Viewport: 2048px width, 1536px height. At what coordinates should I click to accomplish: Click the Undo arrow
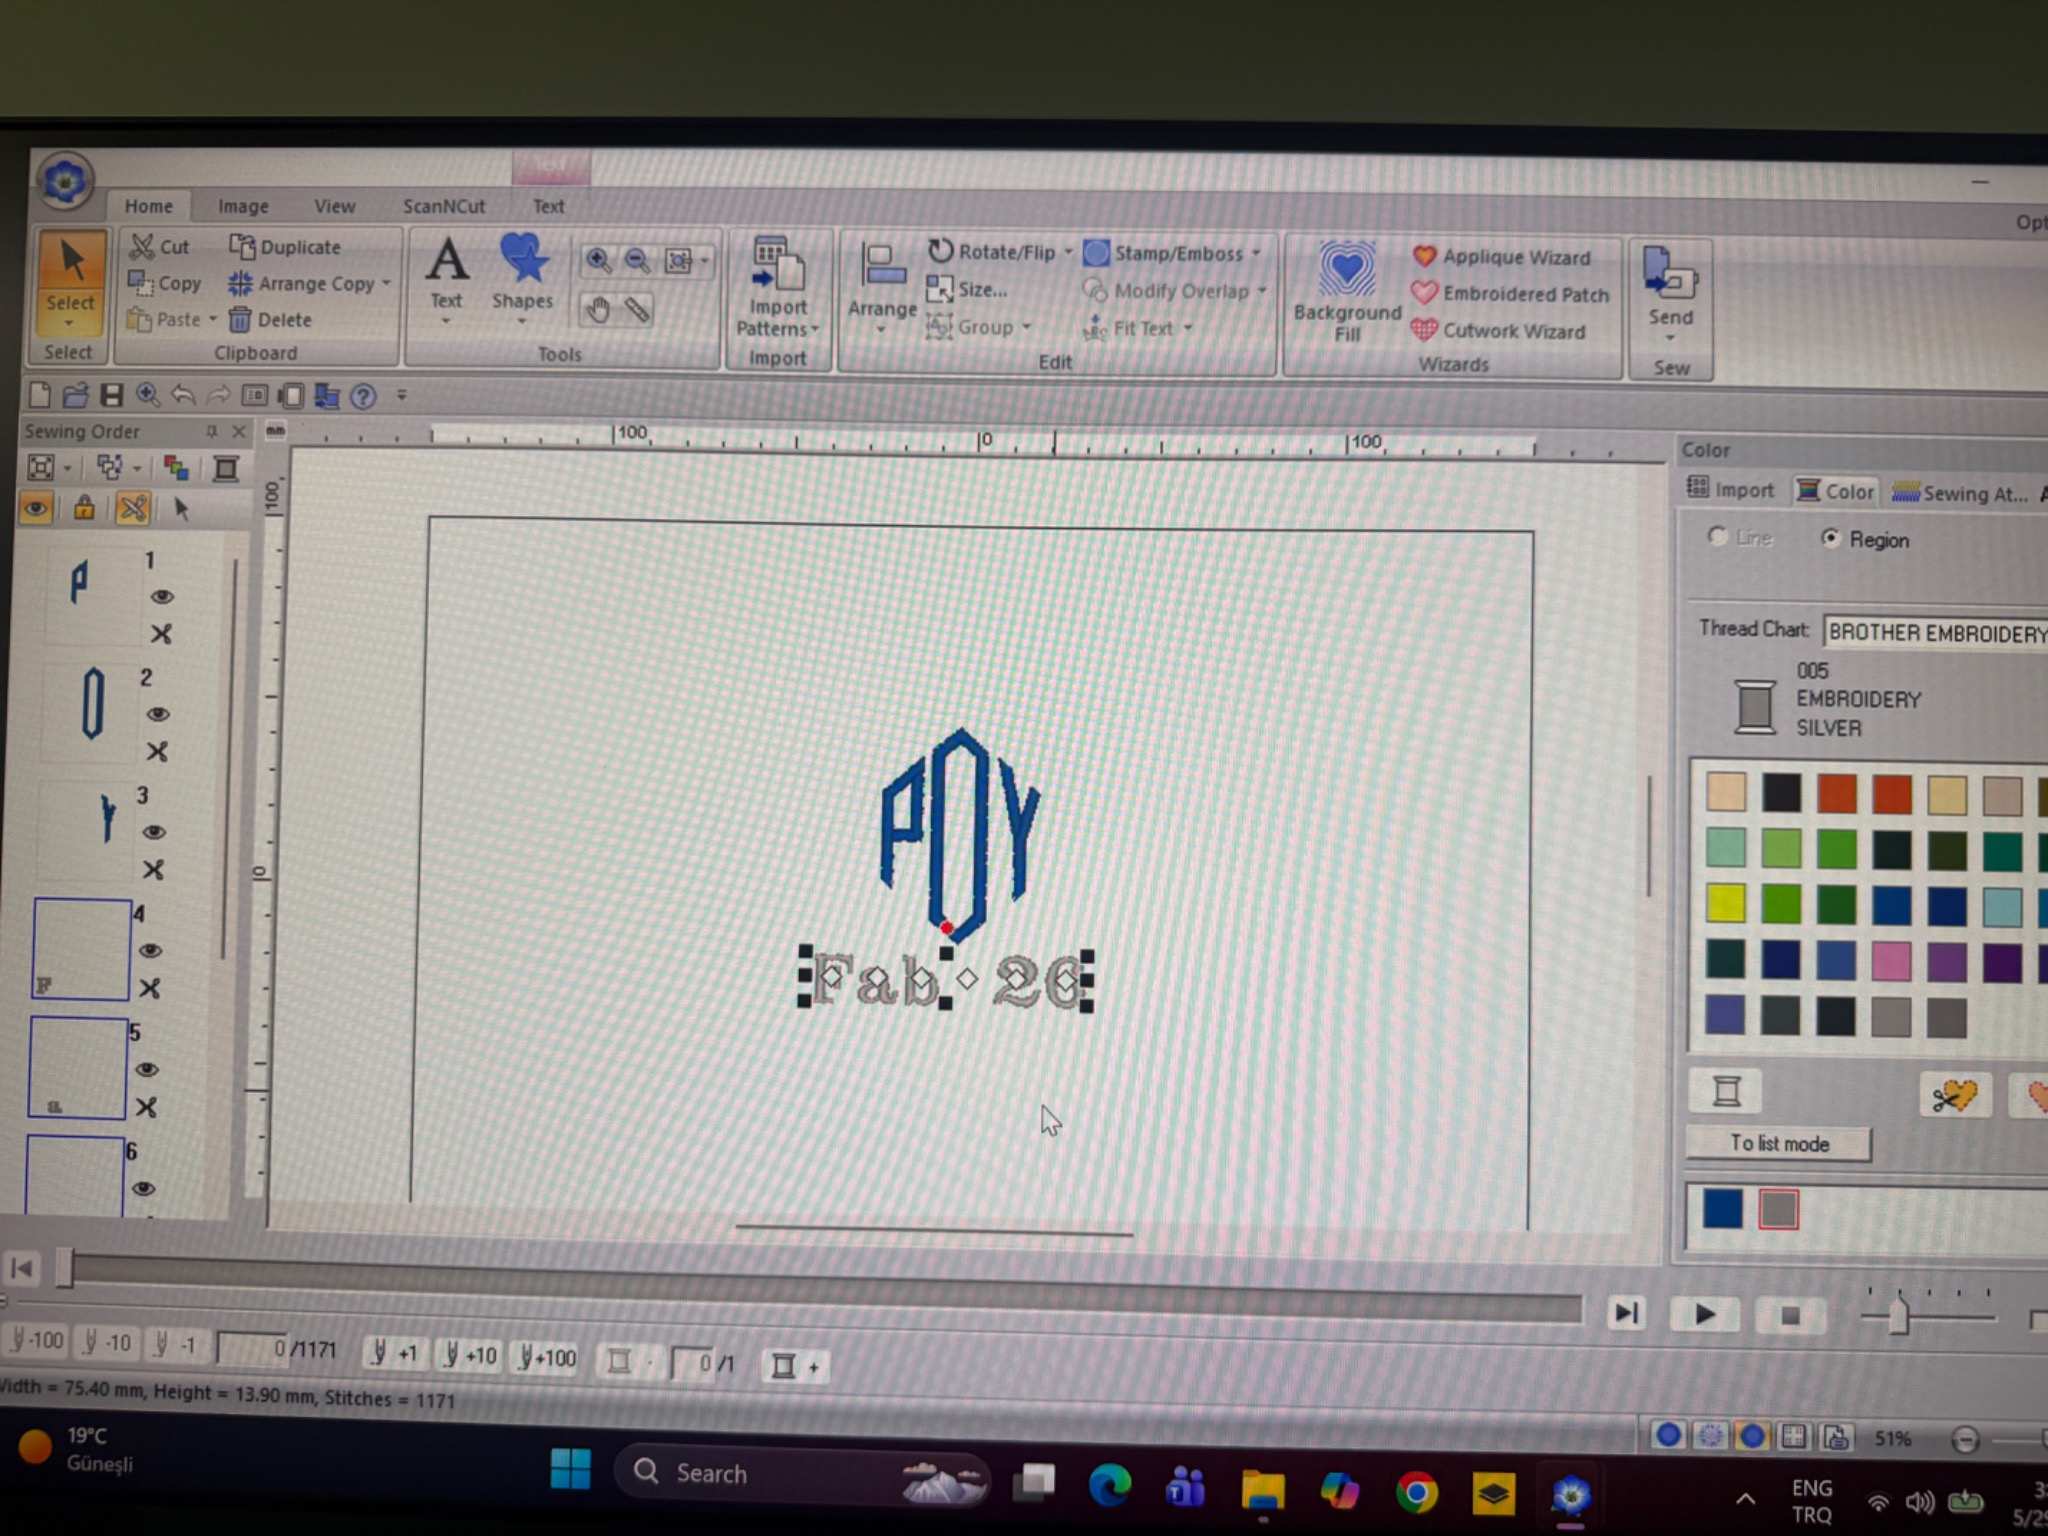[x=183, y=396]
